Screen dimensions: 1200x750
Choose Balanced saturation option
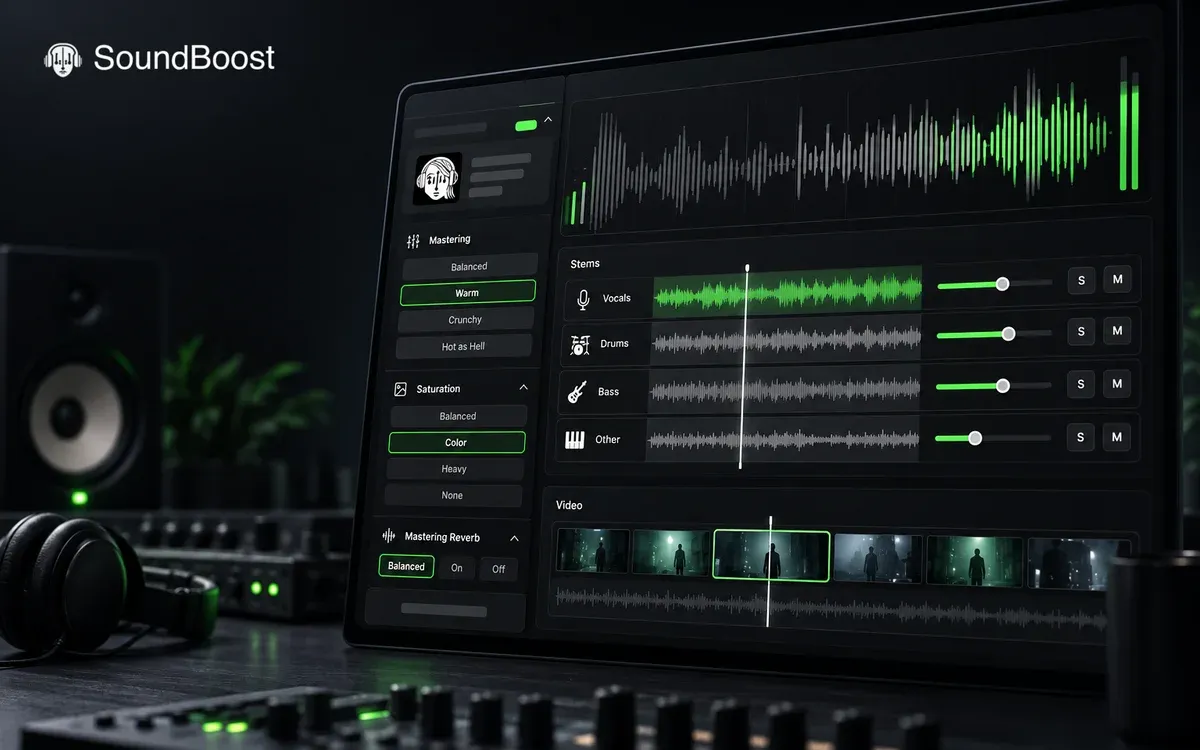(x=458, y=416)
